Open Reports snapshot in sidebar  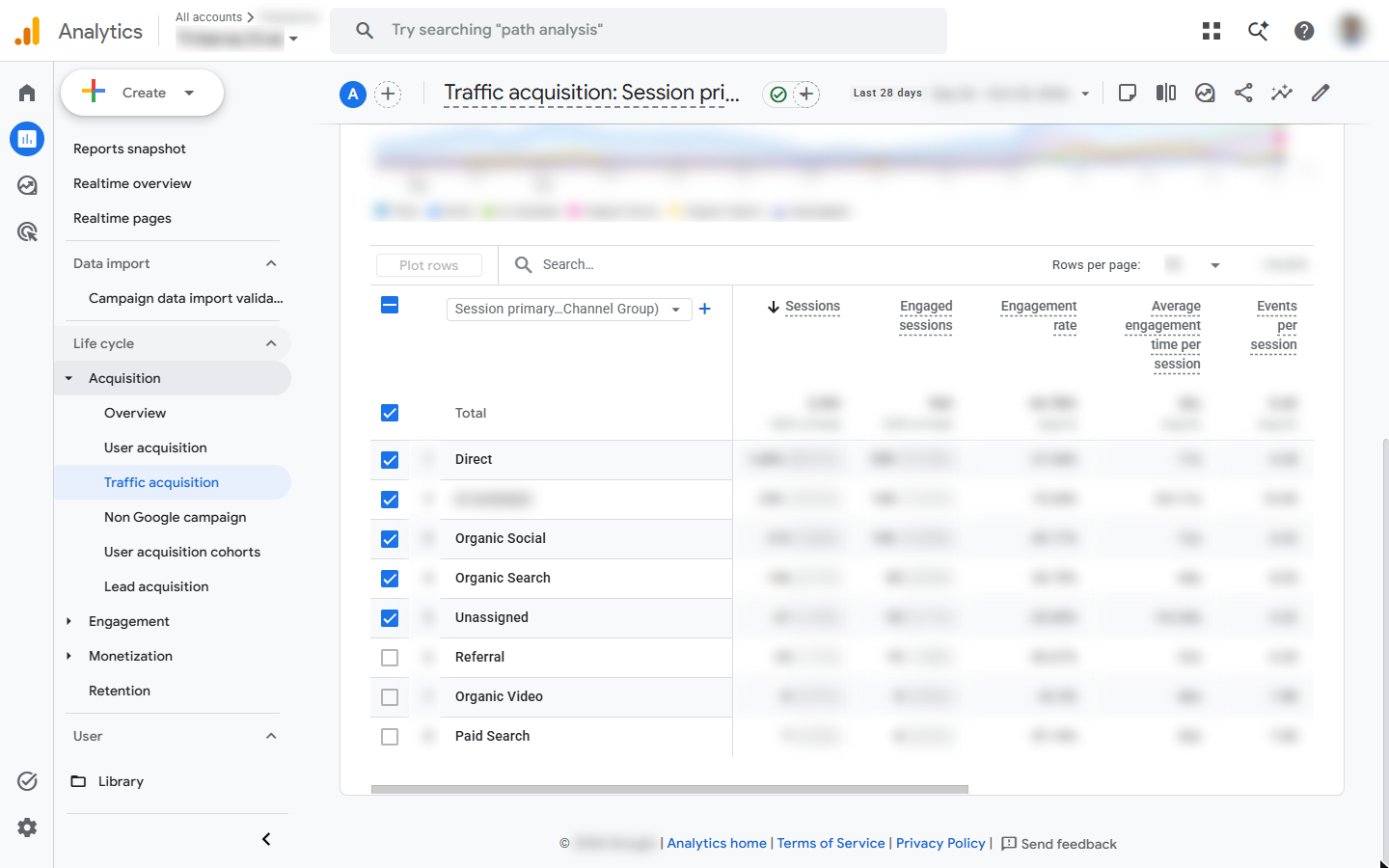coord(130,149)
